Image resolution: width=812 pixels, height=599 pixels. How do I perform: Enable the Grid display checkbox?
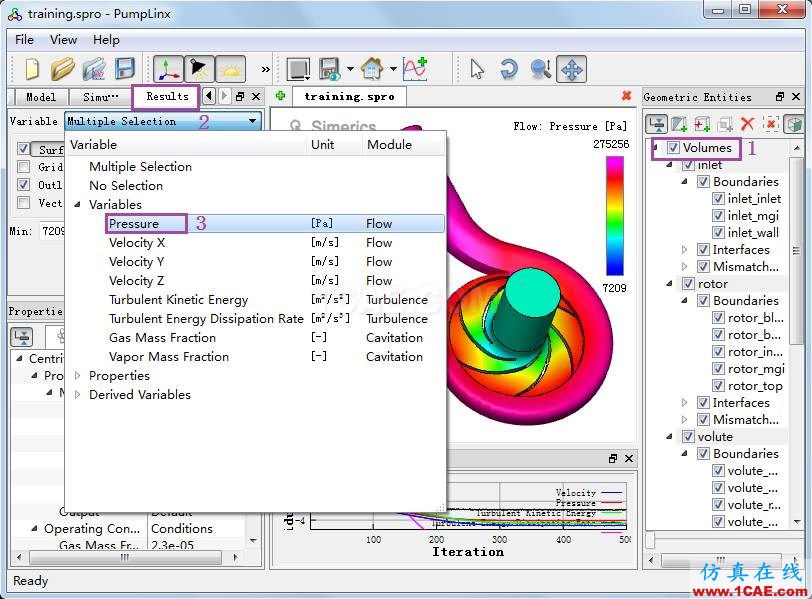[x=23, y=167]
